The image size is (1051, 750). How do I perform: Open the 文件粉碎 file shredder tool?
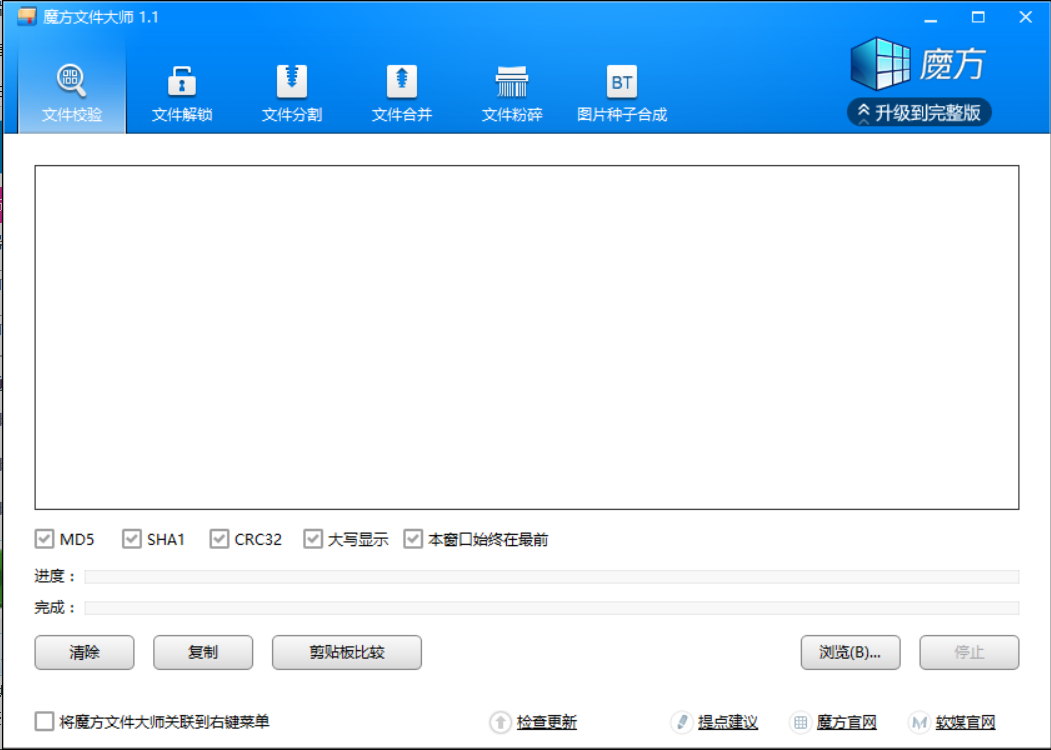[x=511, y=92]
